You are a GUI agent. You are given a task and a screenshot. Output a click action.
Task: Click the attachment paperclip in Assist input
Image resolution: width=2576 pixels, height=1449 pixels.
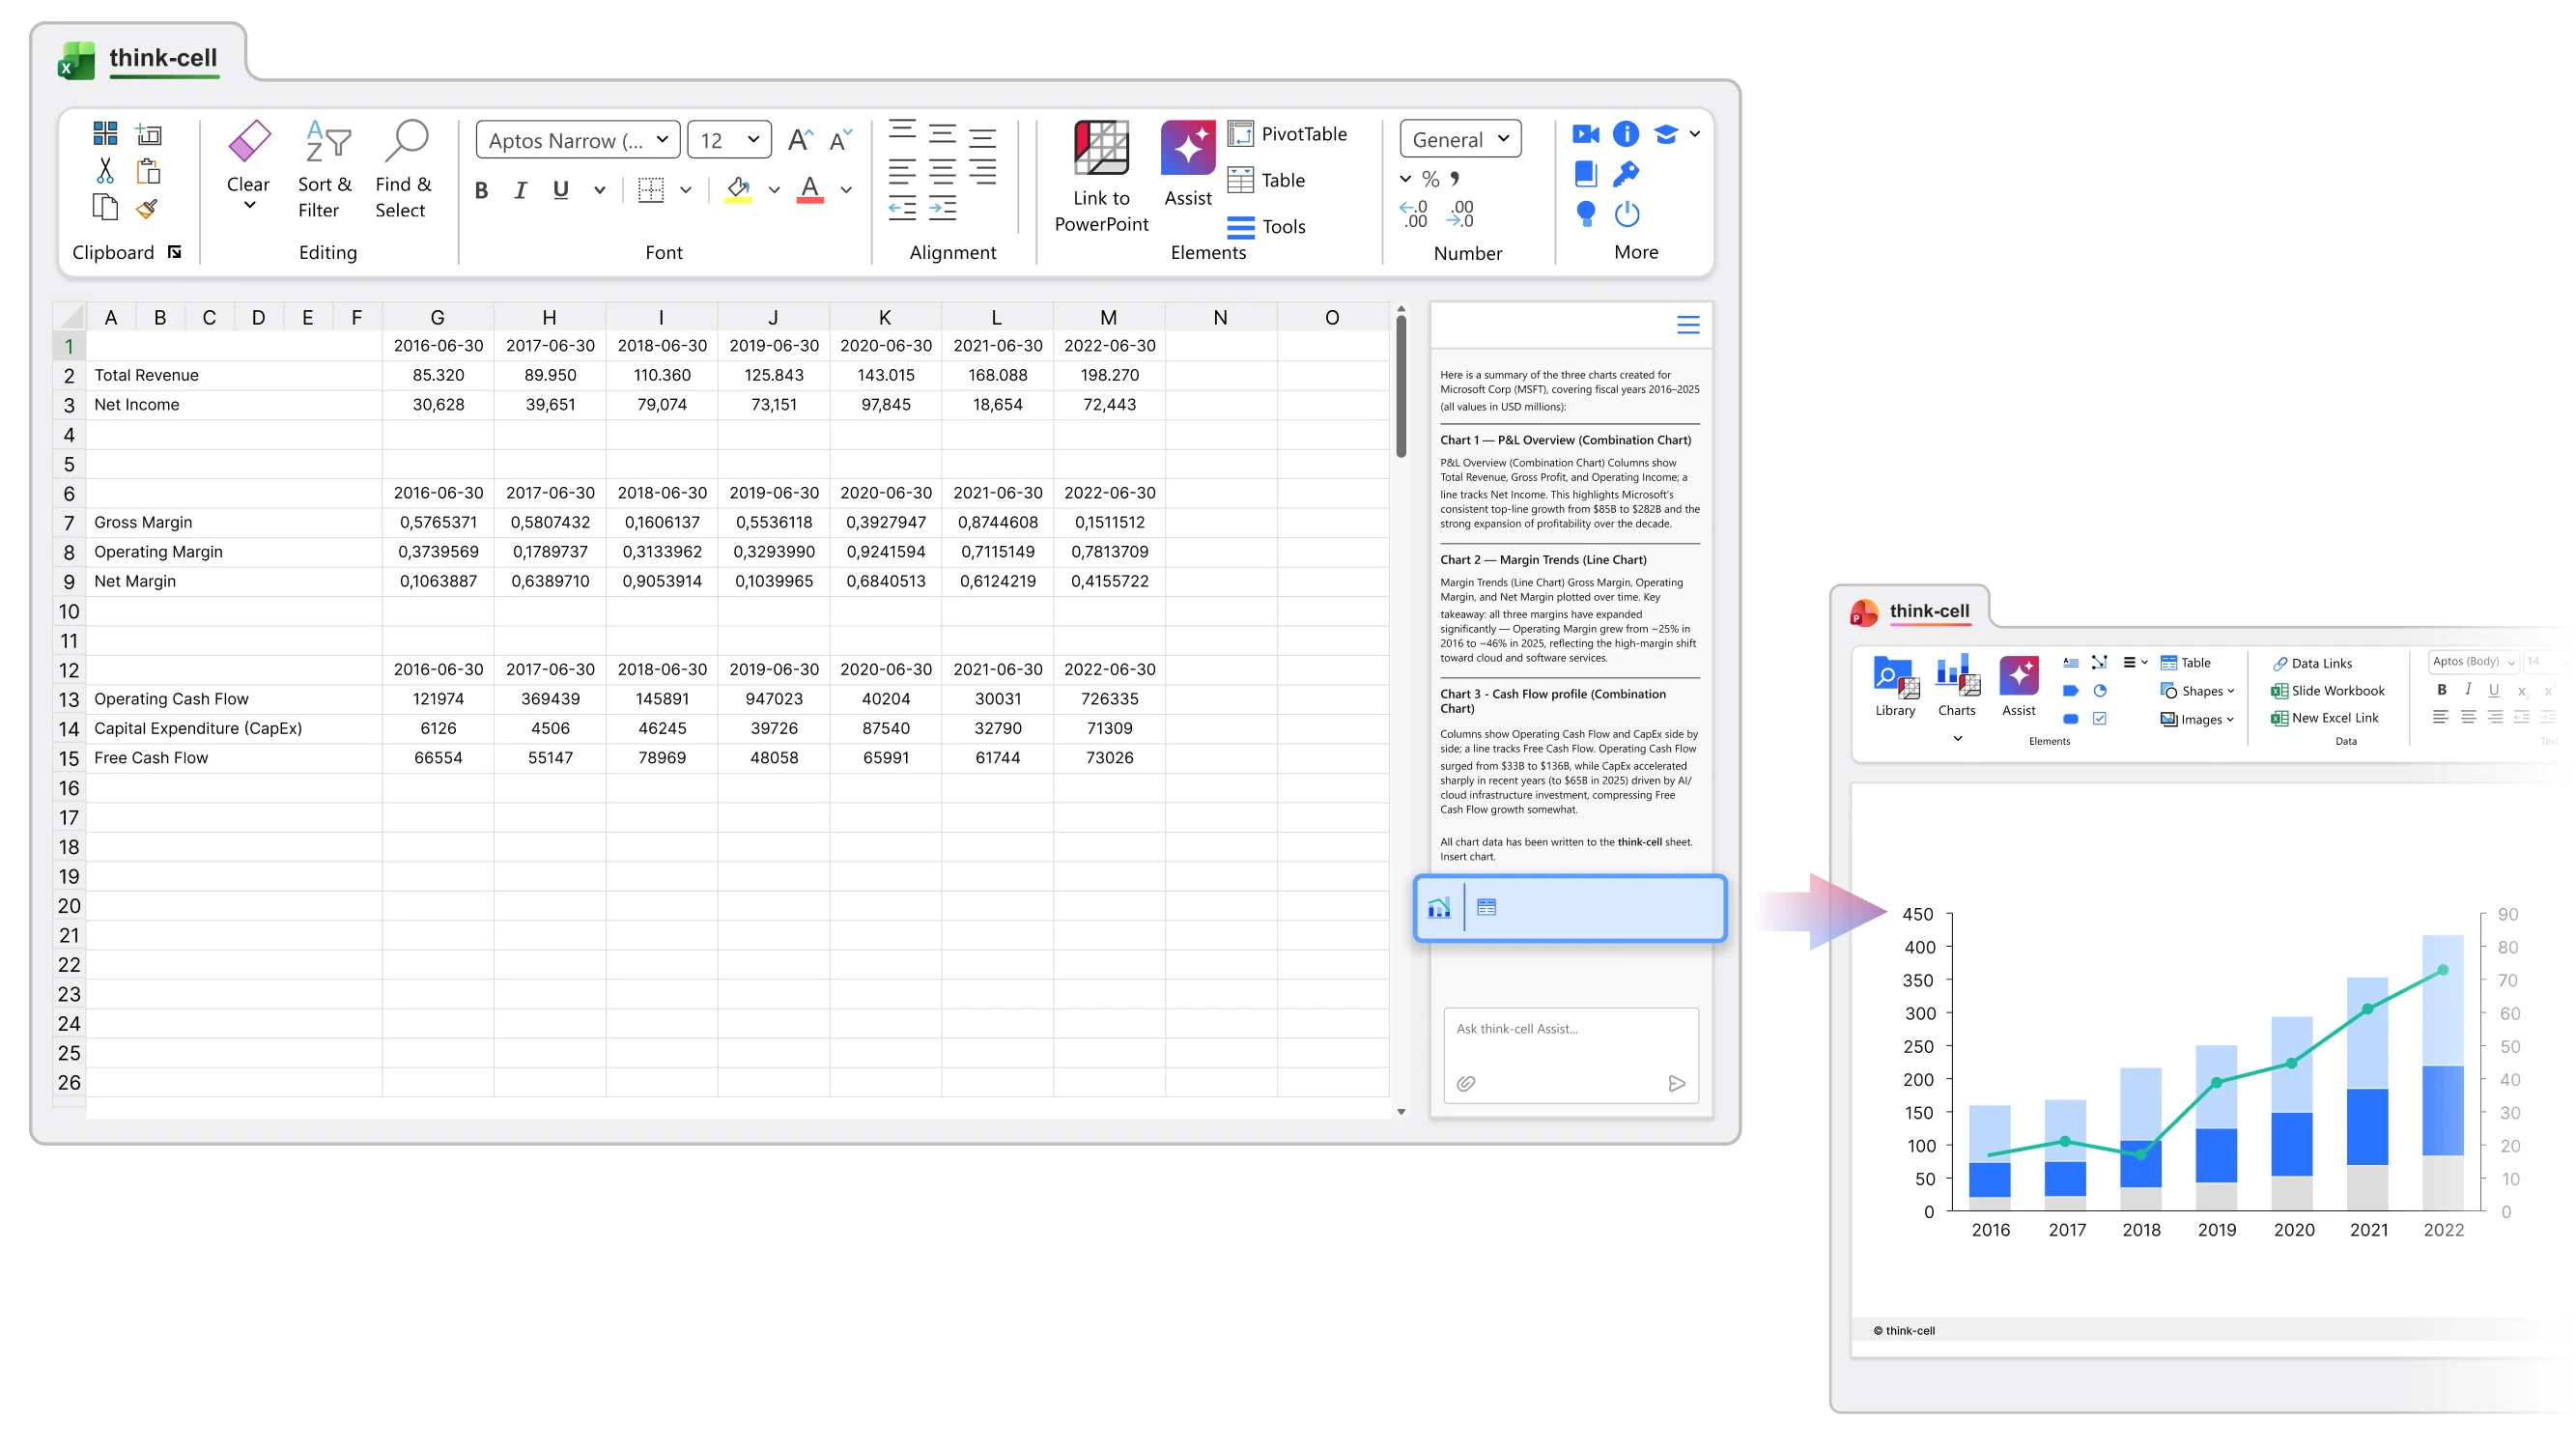click(1466, 1083)
